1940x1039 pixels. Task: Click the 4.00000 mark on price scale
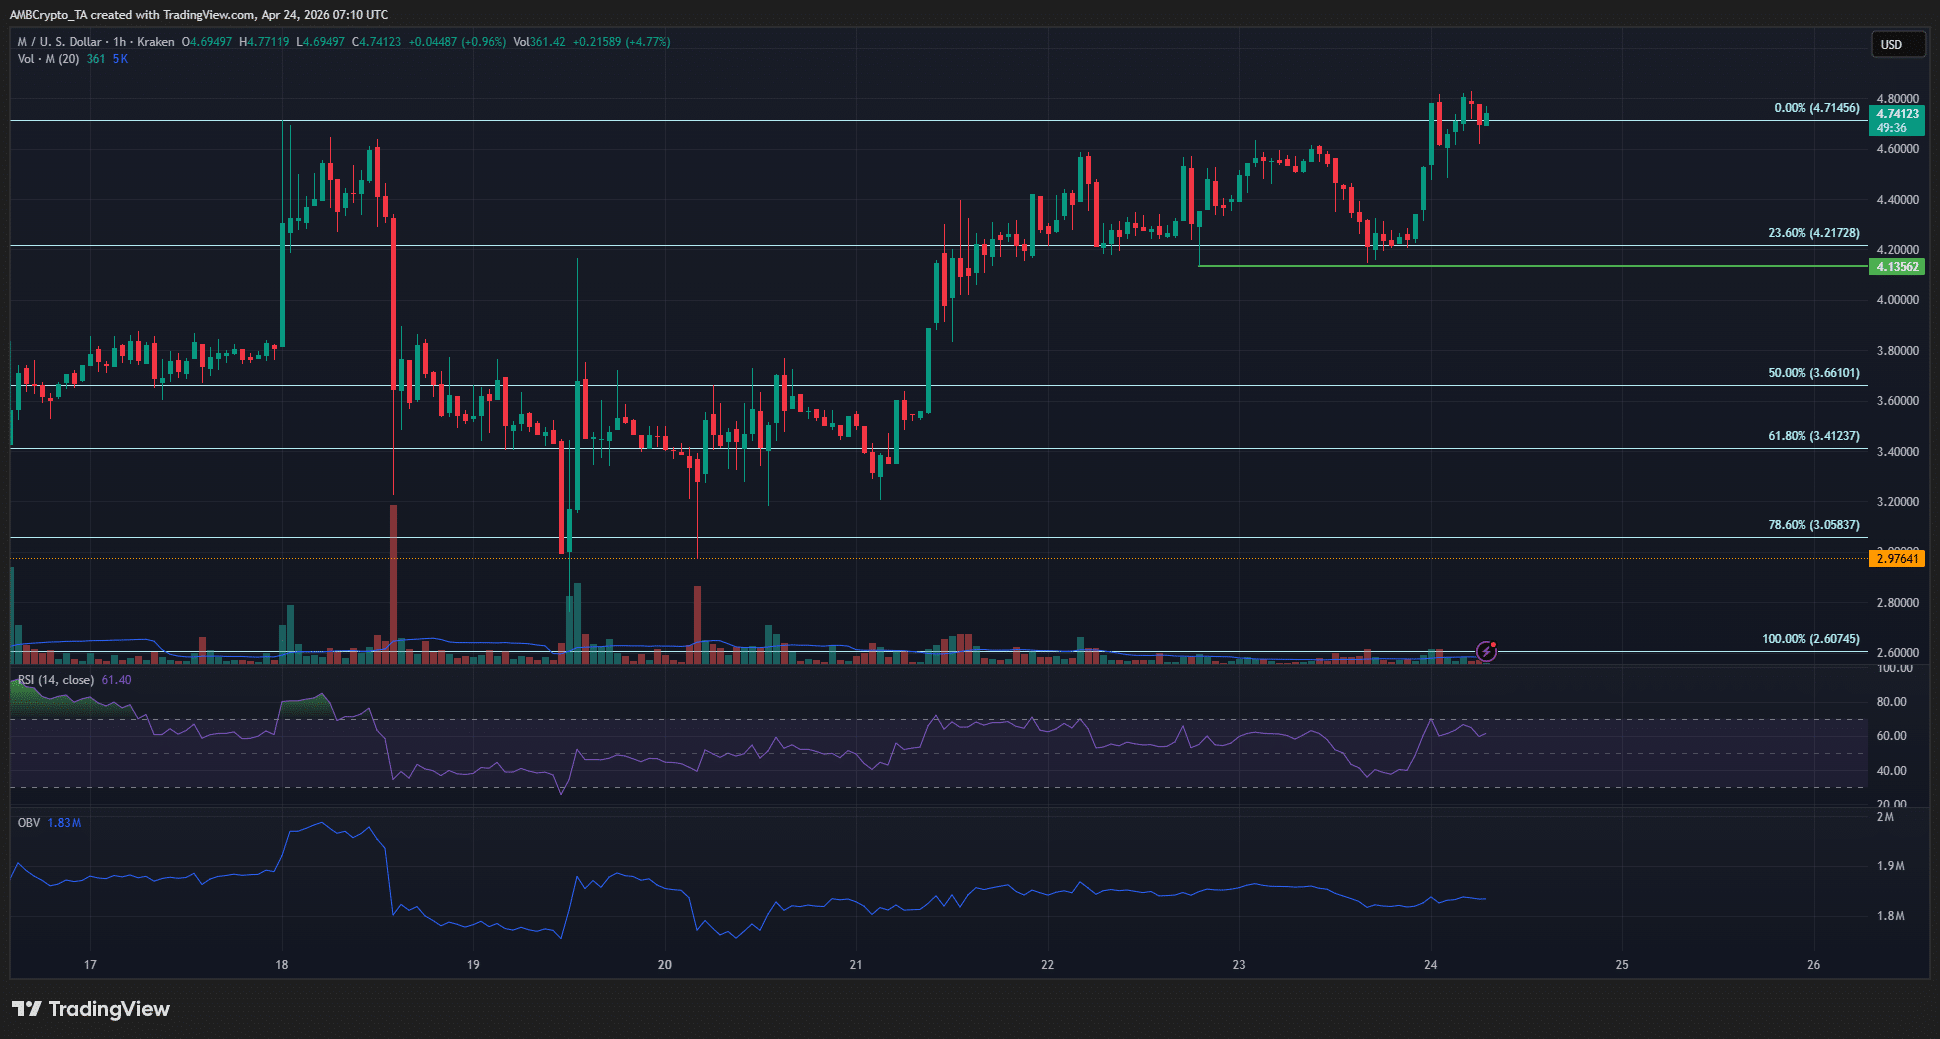(x=1897, y=300)
